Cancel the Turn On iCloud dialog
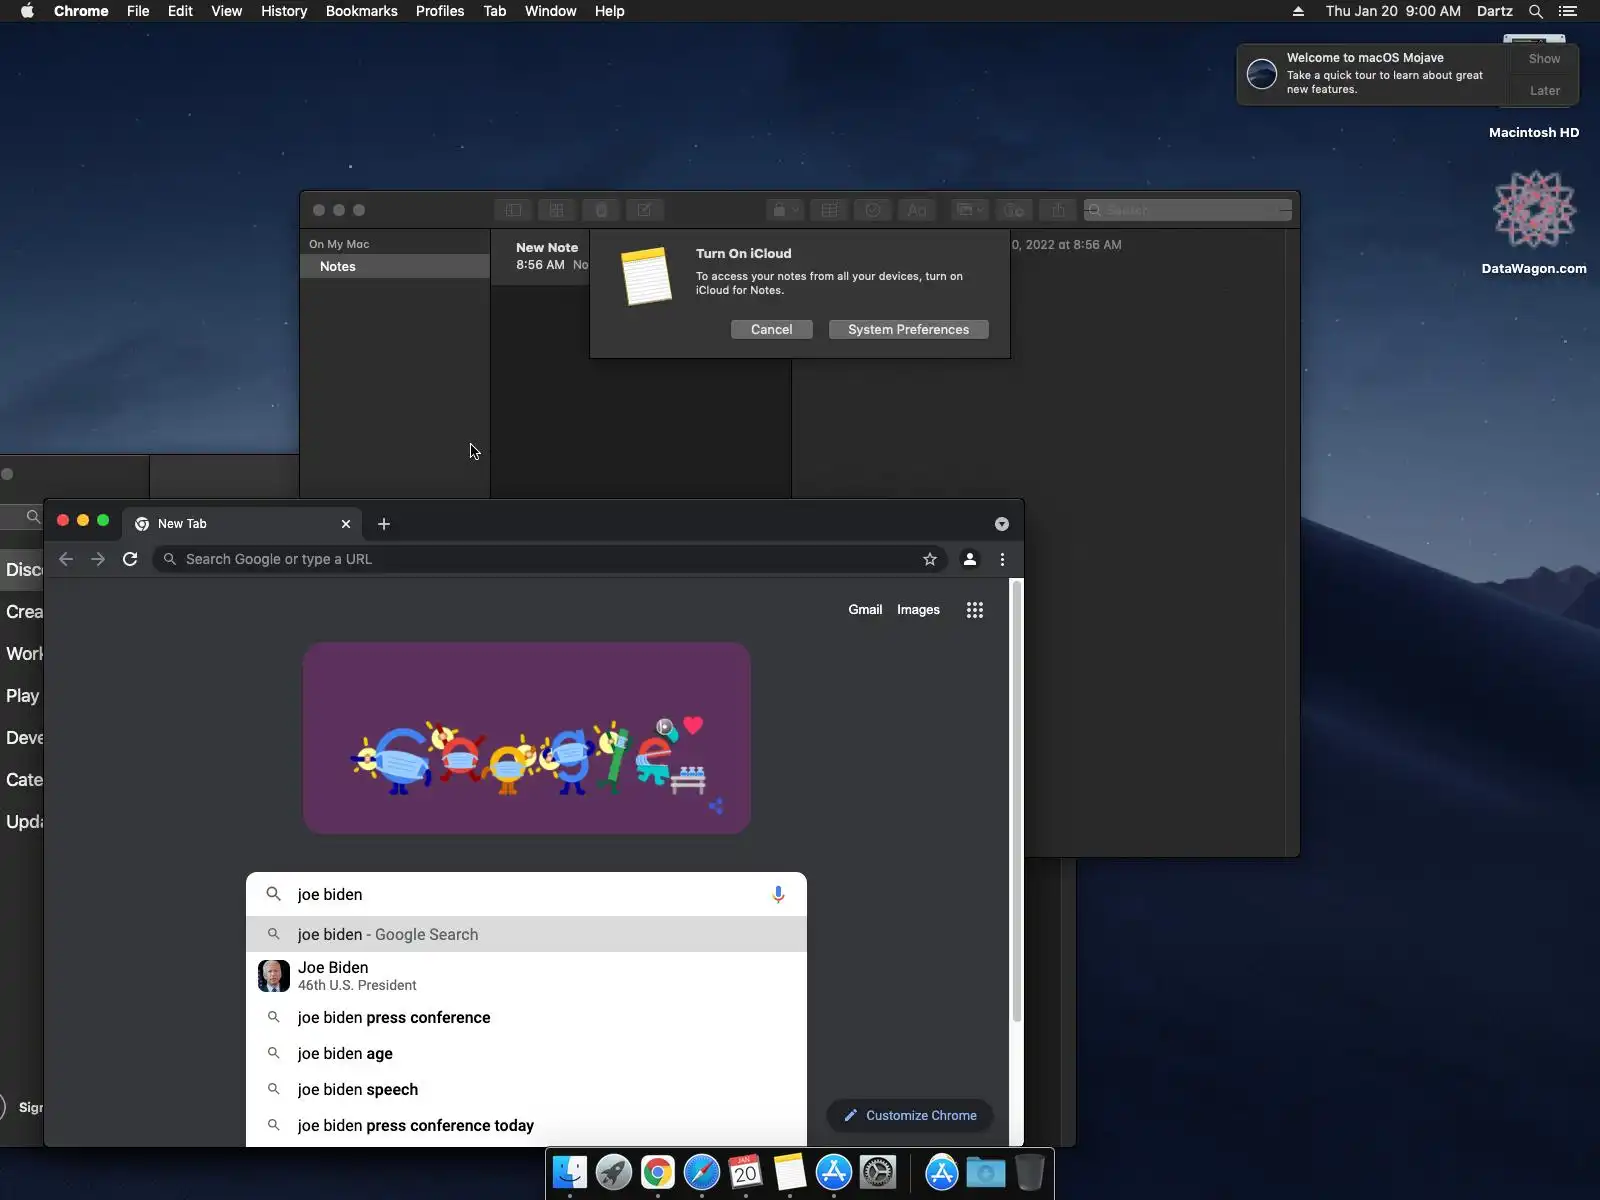This screenshot has width=1600, height=1200. [x=772, y=330]
